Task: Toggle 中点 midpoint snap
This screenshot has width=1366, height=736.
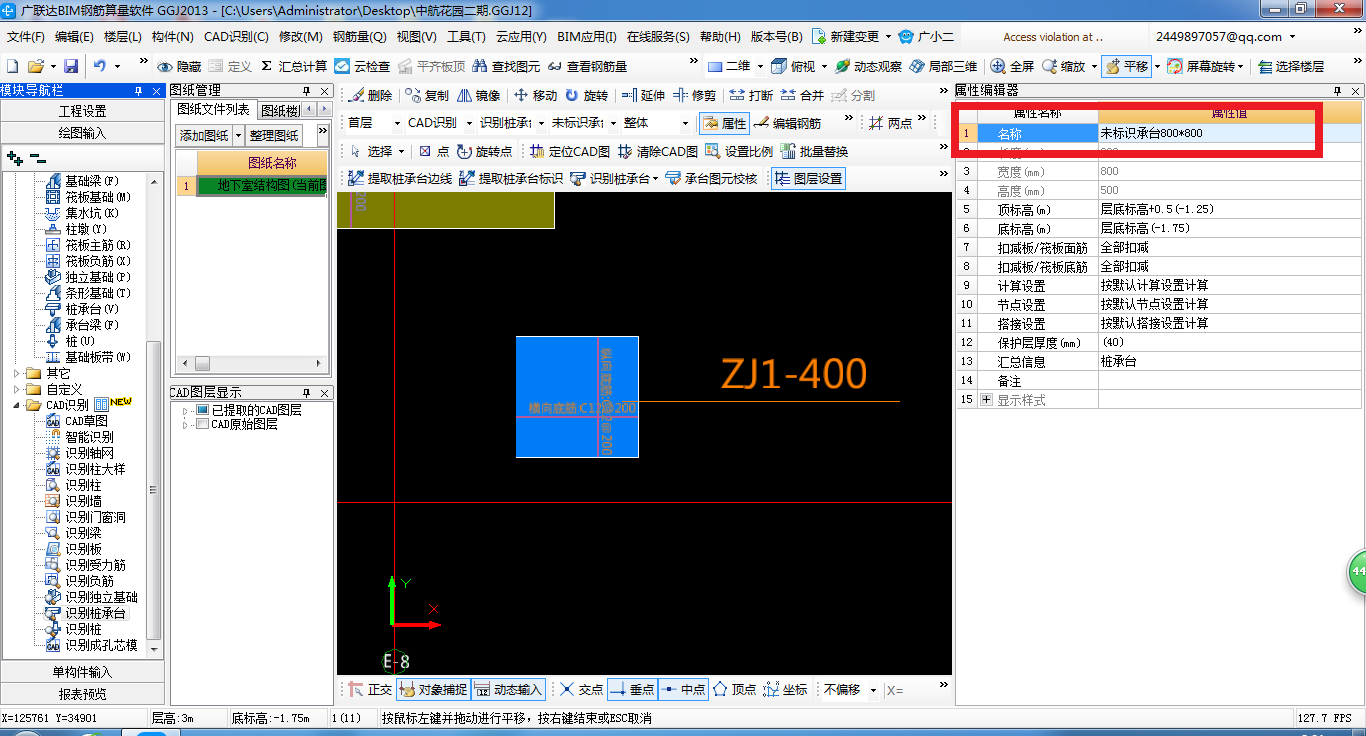Action: (x=683, y=690)
